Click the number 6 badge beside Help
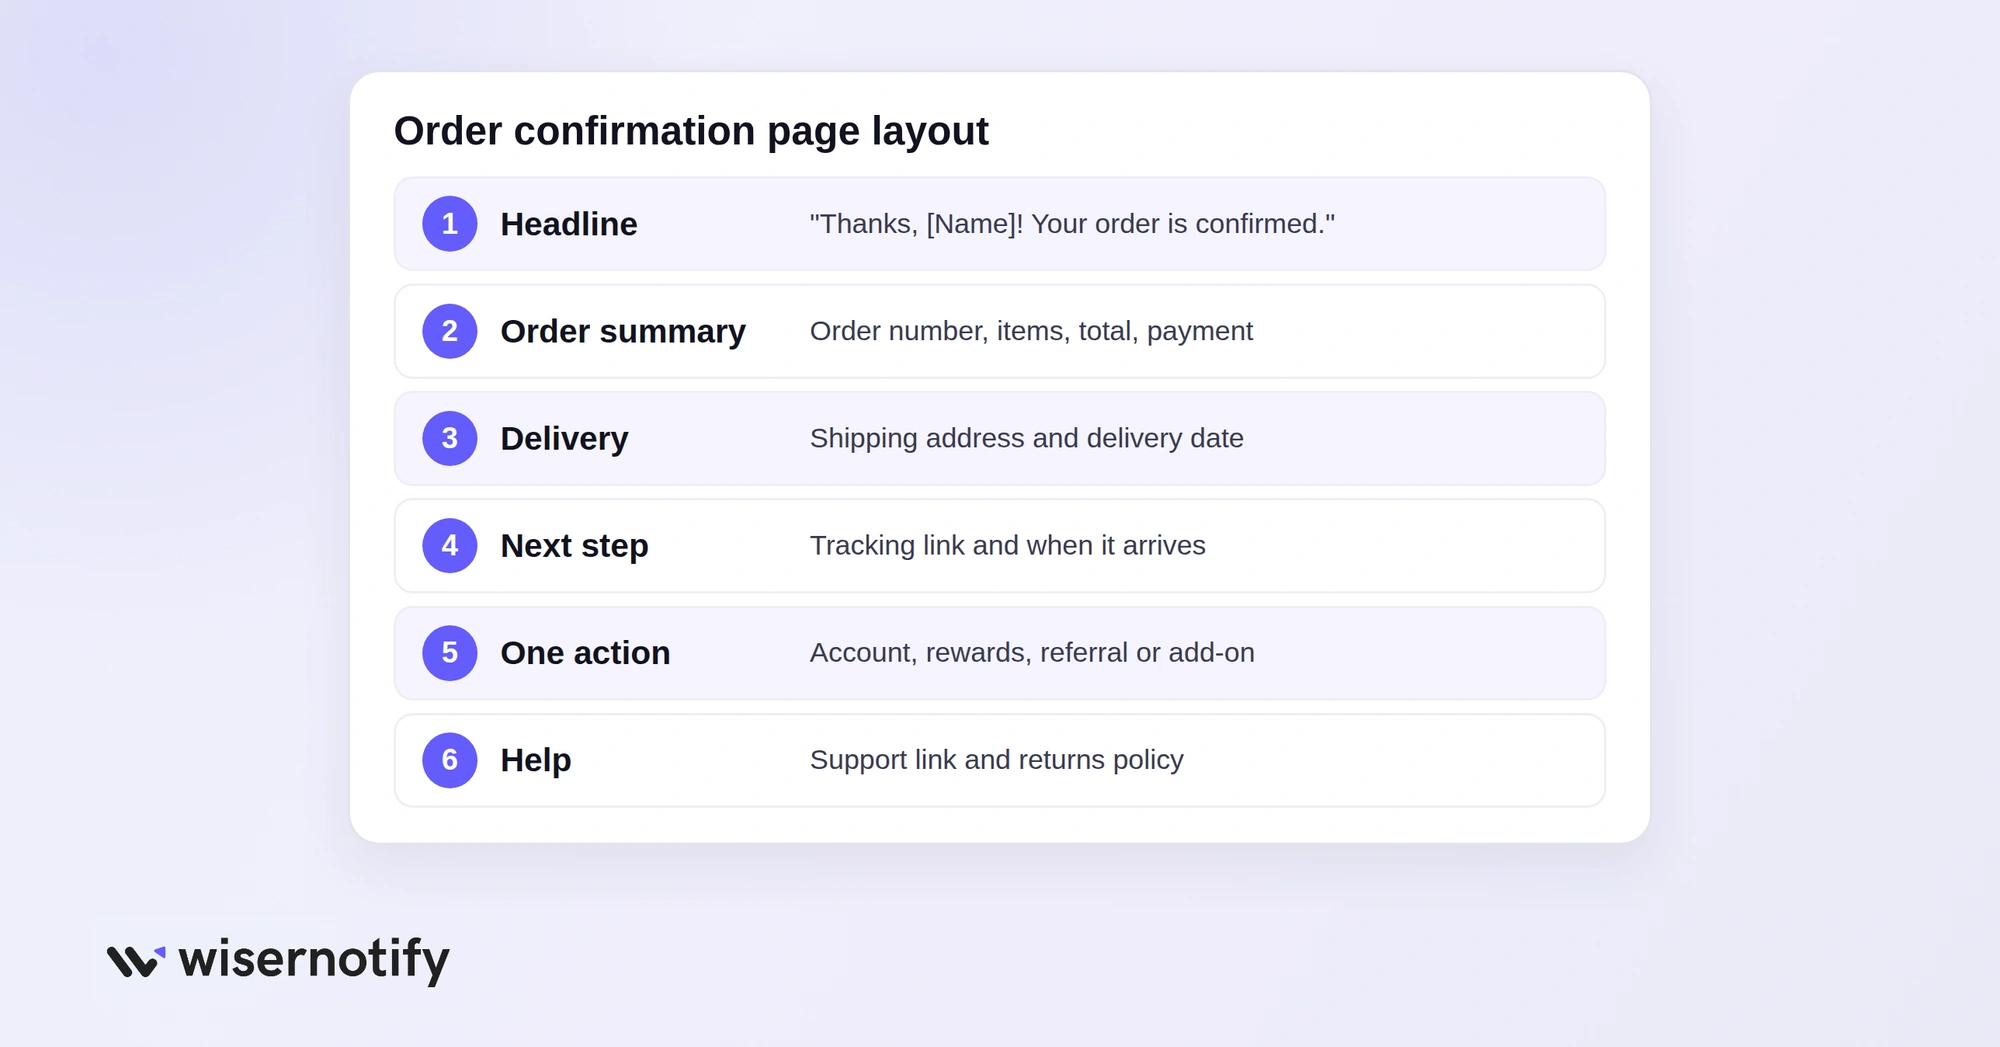Image resolution: width=2000 pixels, height=1047 pixels. point(450,760)
